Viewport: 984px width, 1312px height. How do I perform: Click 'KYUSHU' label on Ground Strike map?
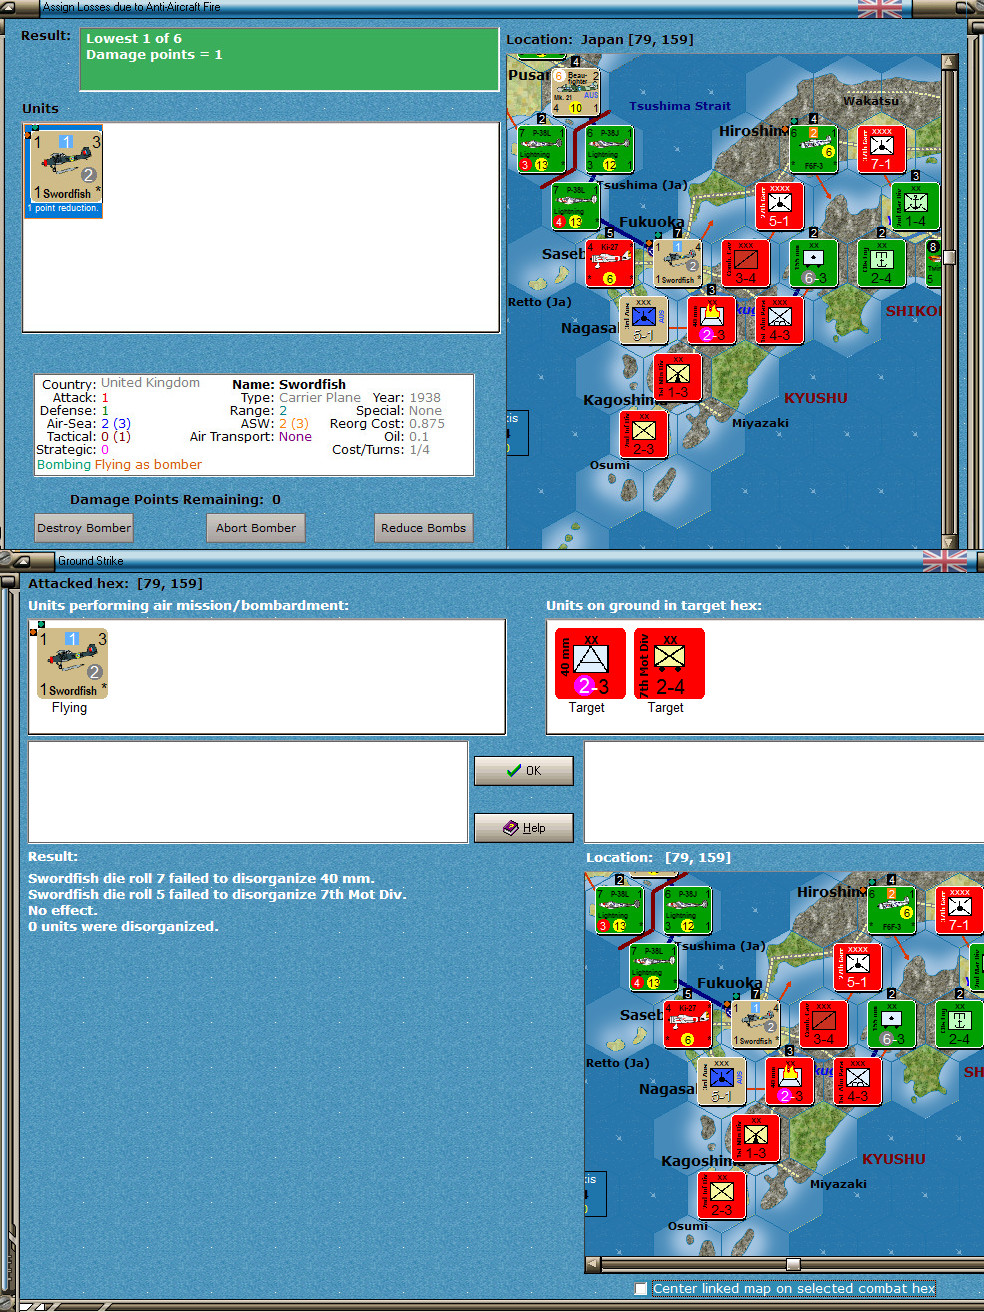click(x=893, y=1159)
